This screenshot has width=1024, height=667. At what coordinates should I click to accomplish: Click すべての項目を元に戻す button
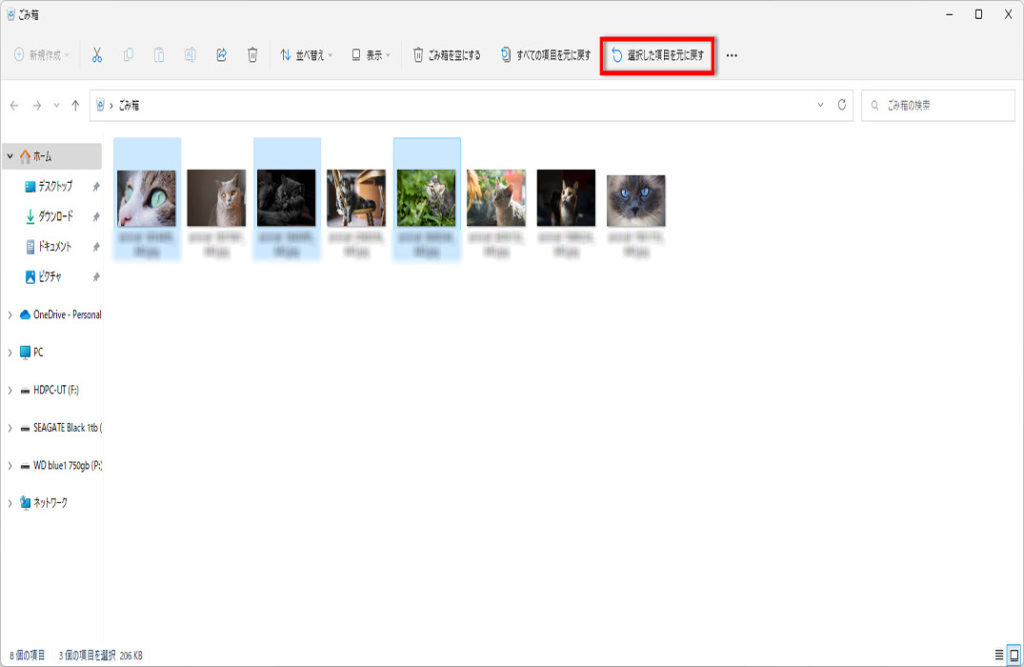pyautogui.click(x=546, y=55)
